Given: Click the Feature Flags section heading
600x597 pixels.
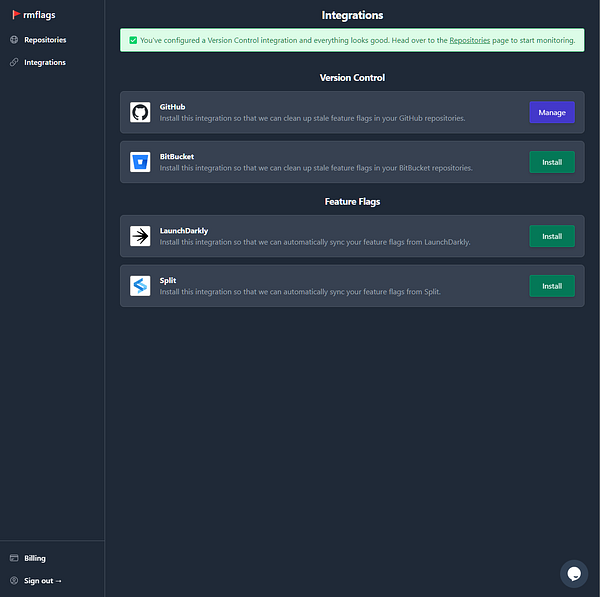Looking at the screenshot, I should pos(352,202).
